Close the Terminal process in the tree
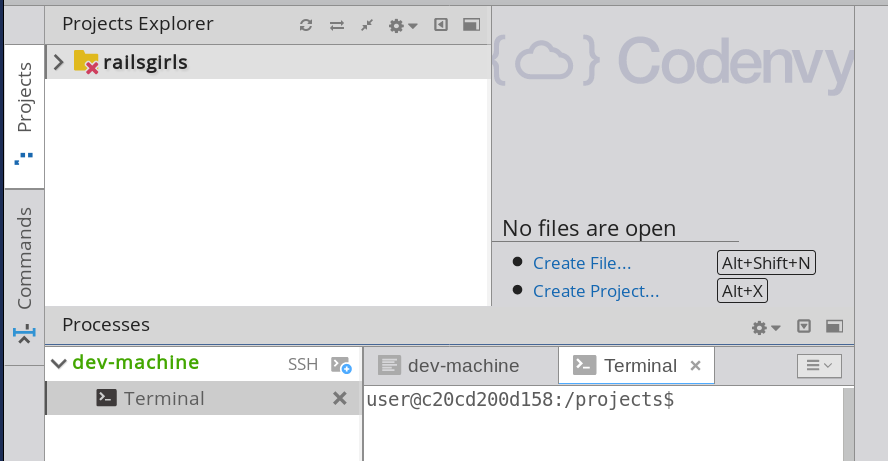The height and width of the screenshot is (461, 888). (340, 398)
